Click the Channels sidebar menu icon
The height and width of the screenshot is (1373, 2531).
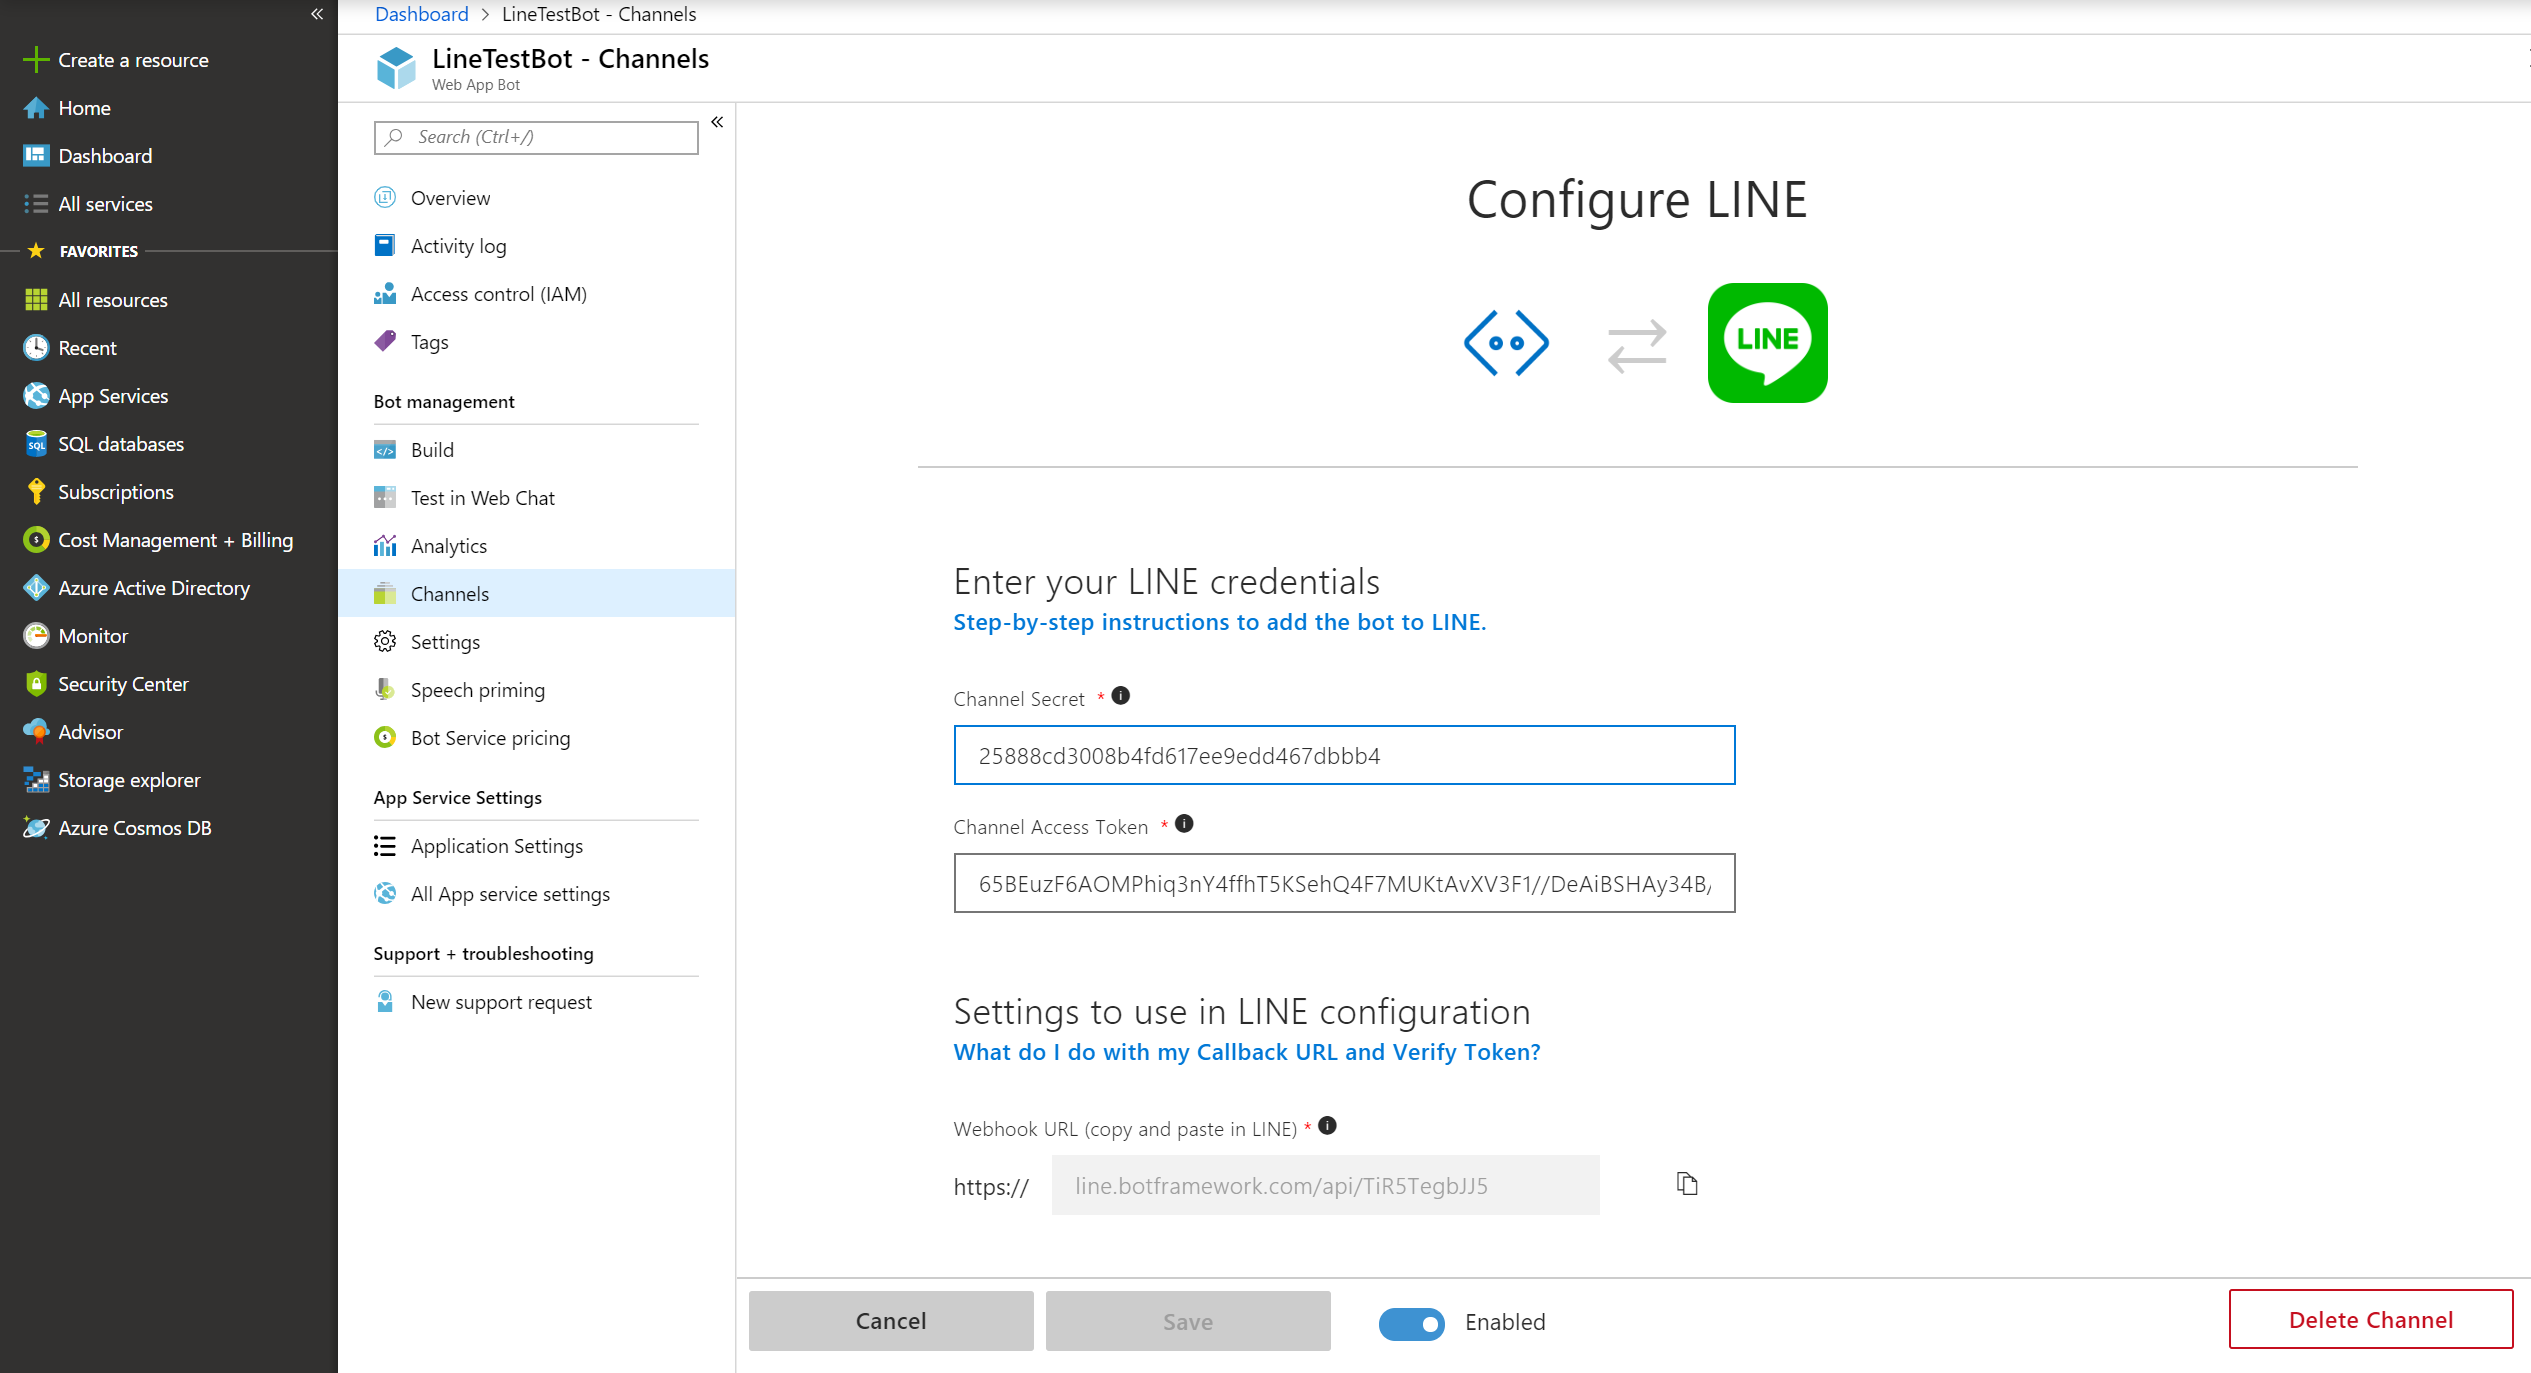click(385, 594)
